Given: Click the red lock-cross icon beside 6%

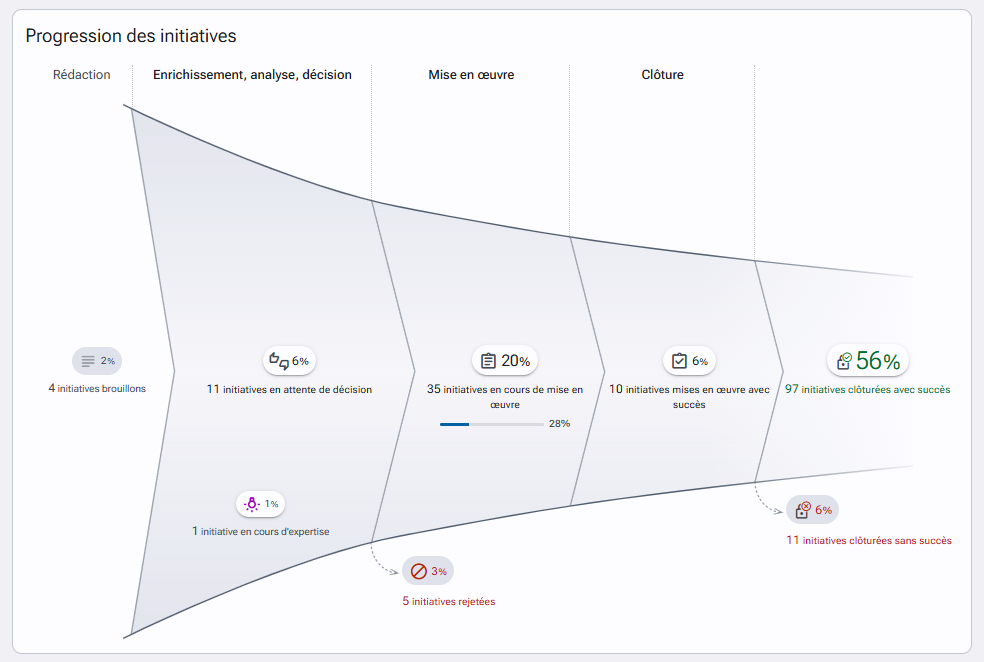Looking at the screenshot, I should [x=803, y=510].
